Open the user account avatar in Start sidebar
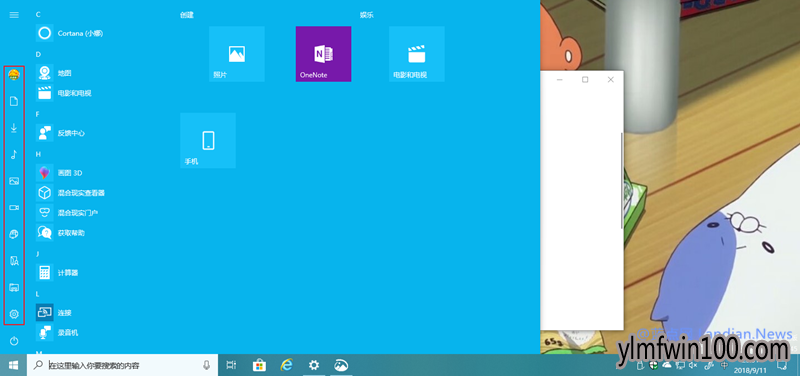Screen dimensions: 800x376 pyautogui.click(x=14, y=75)
